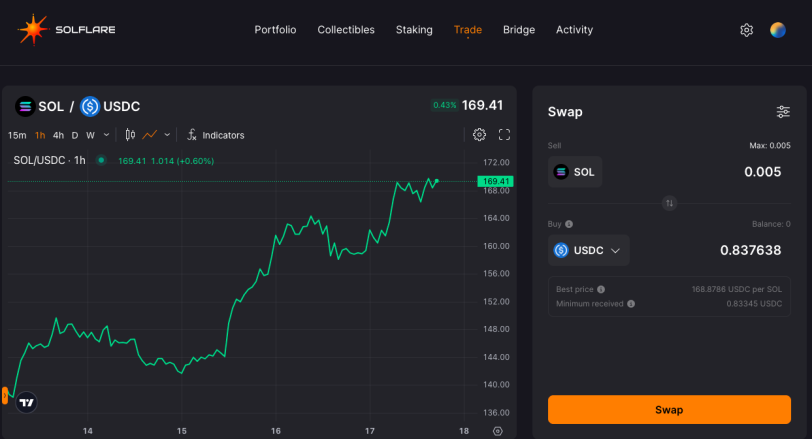
Task: Expand more timeframe options chevron
Action: click(106, 135)
